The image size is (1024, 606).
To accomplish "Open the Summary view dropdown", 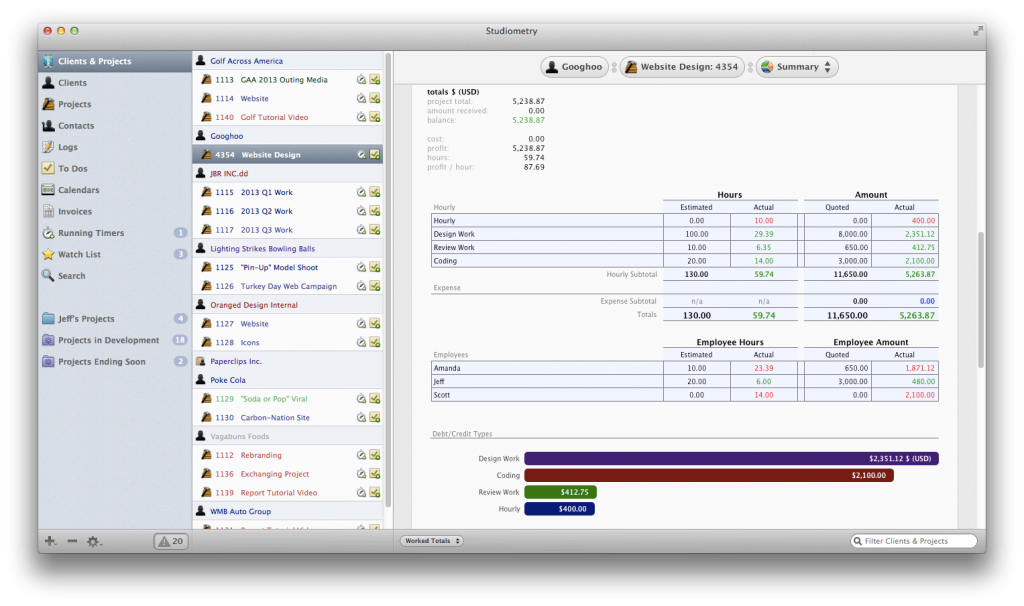I will click(x=799, y=67).
